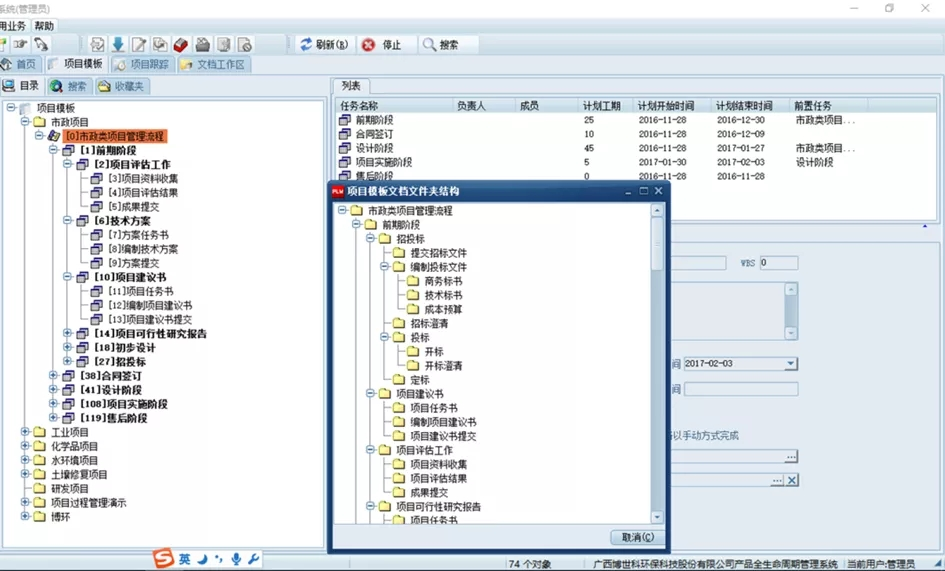Viewport: 945px width, 571px height.
Task: Expand the 工业项目 folder in left tree
Action: 25,433
